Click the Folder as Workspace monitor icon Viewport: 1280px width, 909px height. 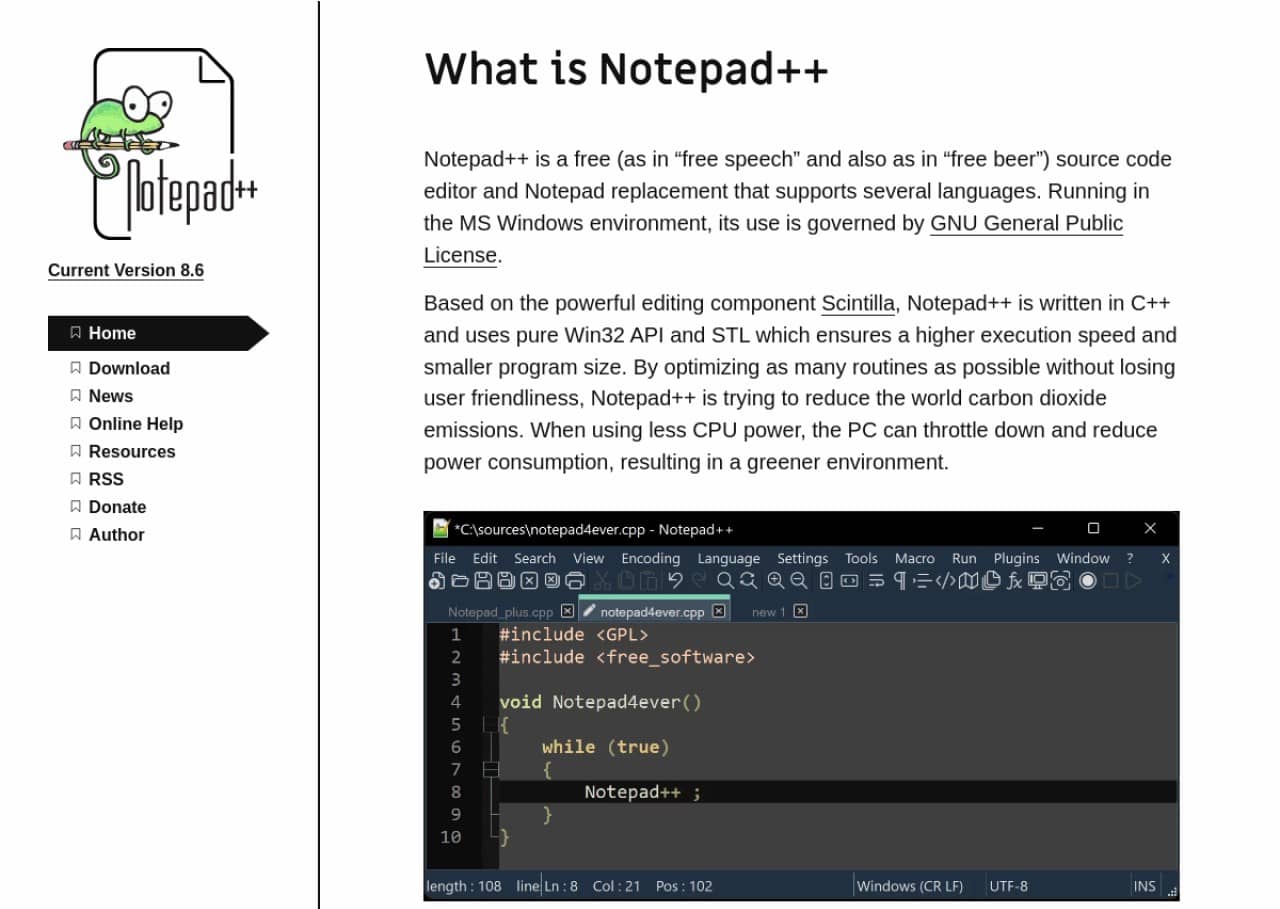coord(1037,580)
